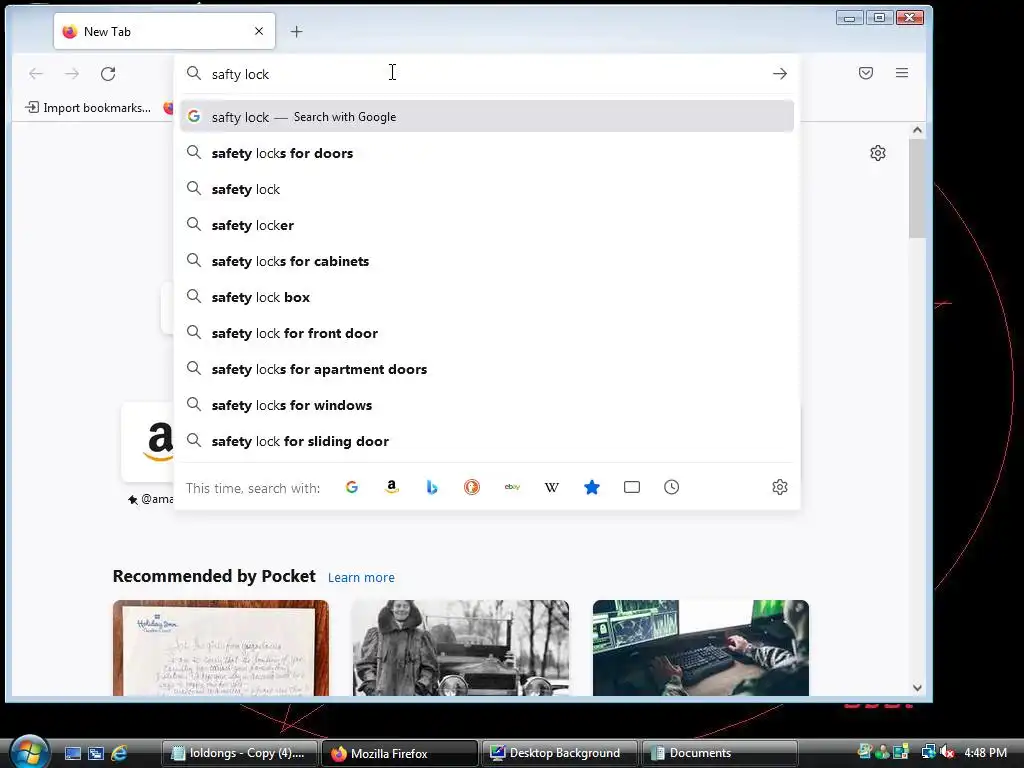
Task: Search this time with eBay icon
Action: click(512, 487)
